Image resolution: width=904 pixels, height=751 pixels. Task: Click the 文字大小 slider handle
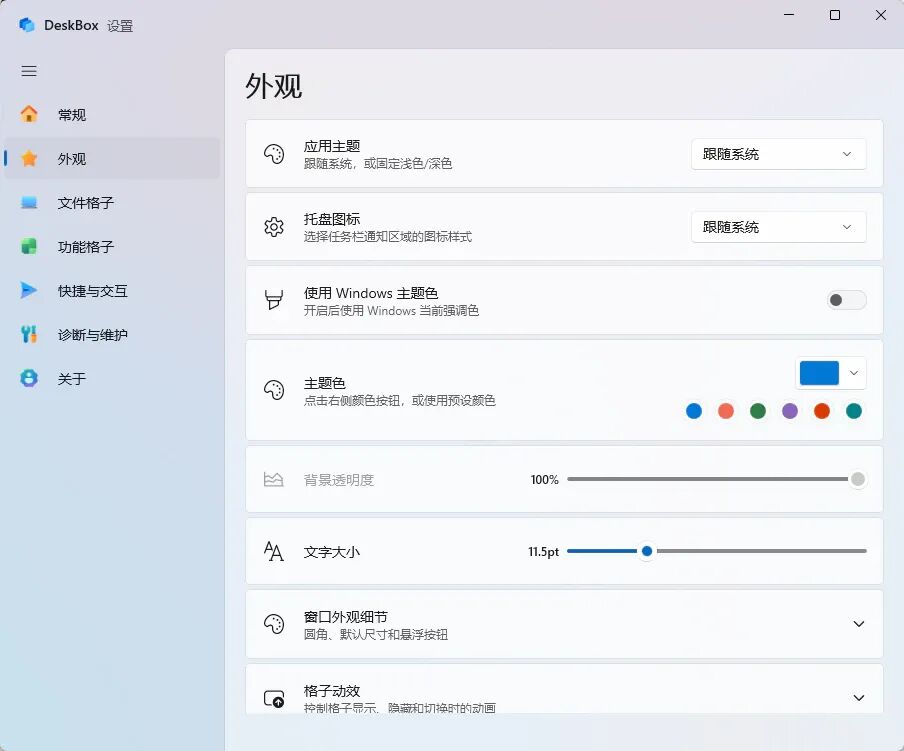click(x=647, y=551)
